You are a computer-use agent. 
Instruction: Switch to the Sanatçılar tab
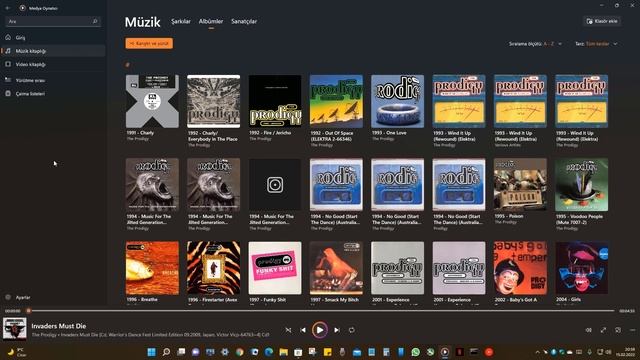pos(244,22)
